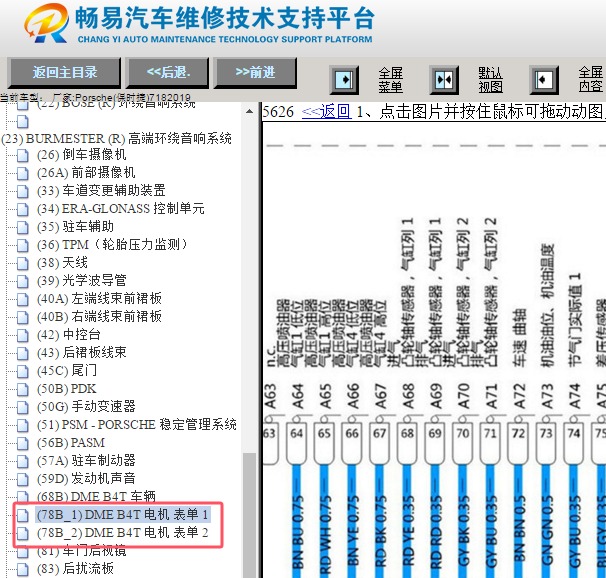Open (50B) PDK entry
Image resolution: width=606 pixels, height=578 pixels.
click(x=66, y=389)
